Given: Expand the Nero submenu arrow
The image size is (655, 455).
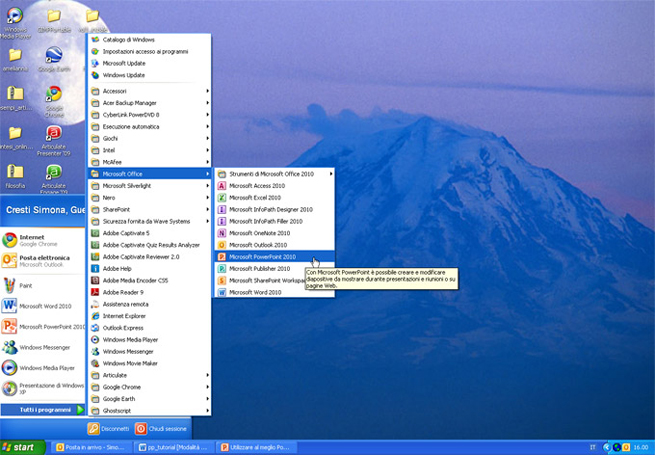Looking at the screenshot, I should [207, 198].
